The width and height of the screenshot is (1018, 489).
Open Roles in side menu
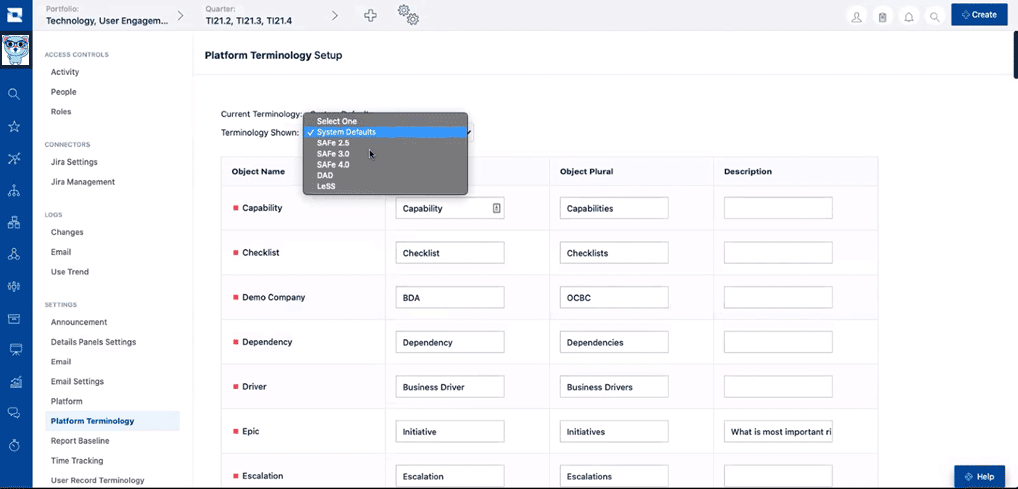point(61,112)
